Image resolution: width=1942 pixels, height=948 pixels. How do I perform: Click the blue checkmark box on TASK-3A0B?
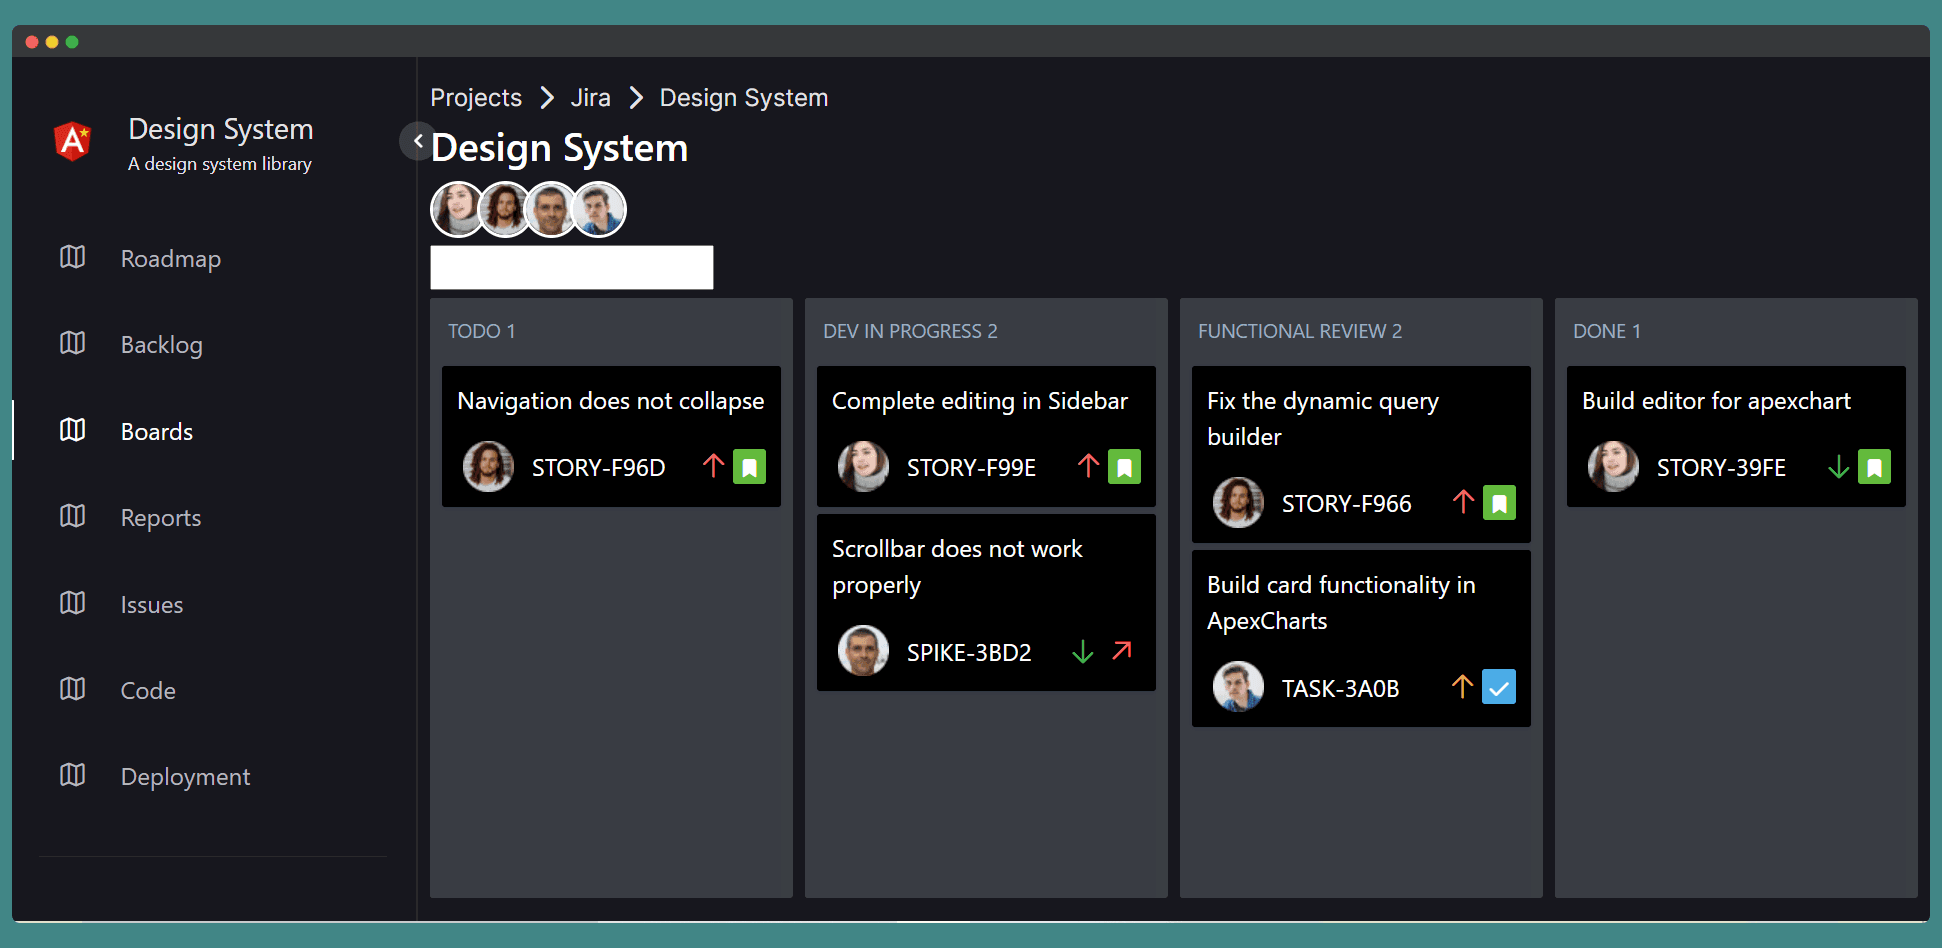pos(1498,687)
